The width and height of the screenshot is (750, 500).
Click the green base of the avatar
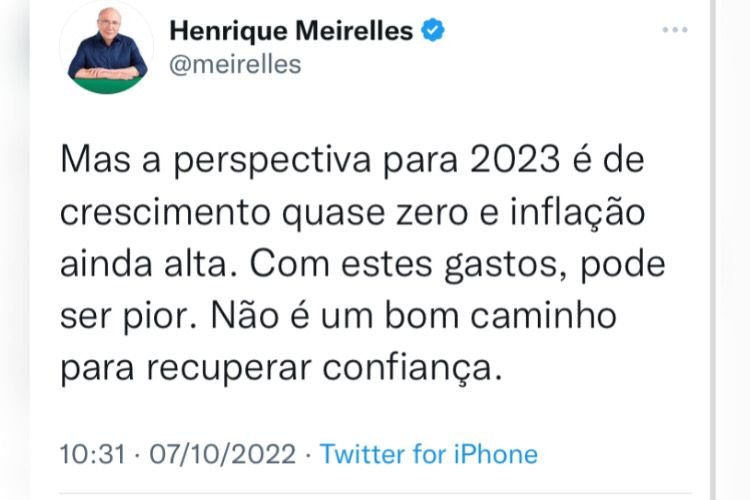(x=107, y=85)
